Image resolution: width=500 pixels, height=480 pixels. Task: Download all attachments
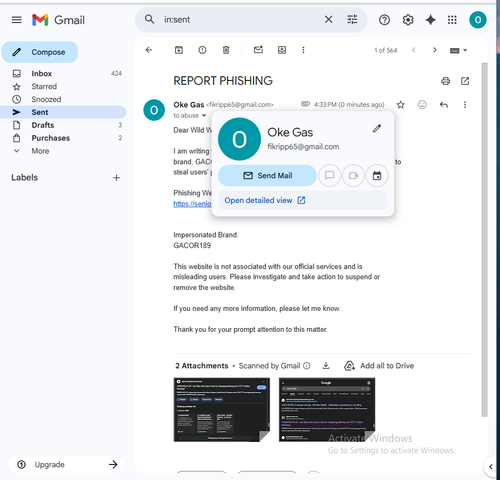(326, 366)
